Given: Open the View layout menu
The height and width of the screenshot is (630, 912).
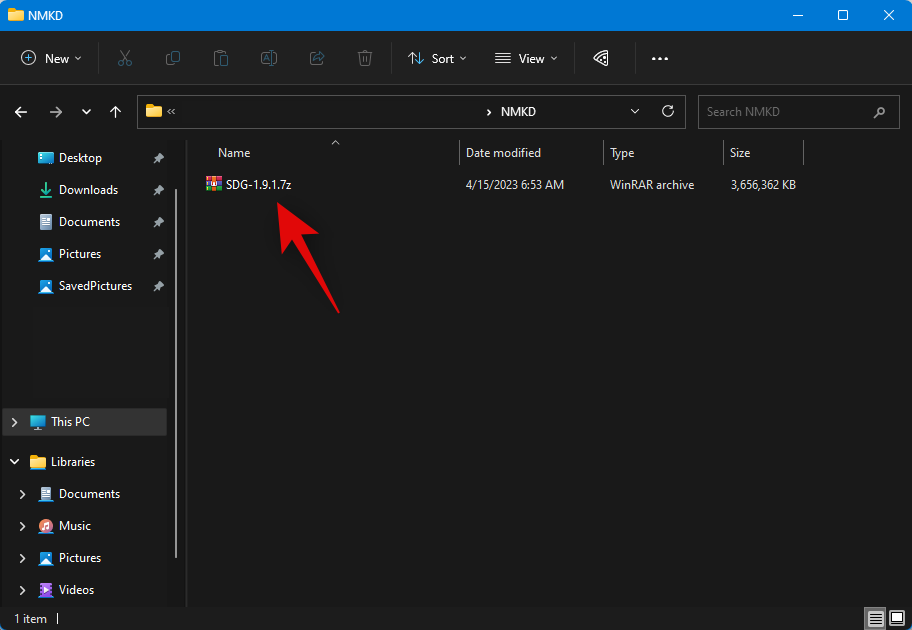Looking at the screenshot, I should [526, 59].
